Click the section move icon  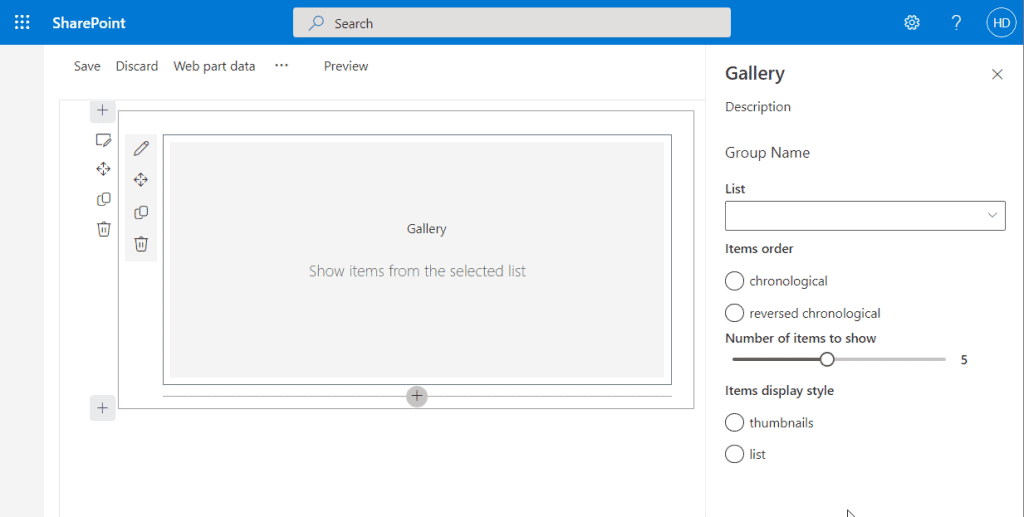pyautogui.click(x=103, y=169)
